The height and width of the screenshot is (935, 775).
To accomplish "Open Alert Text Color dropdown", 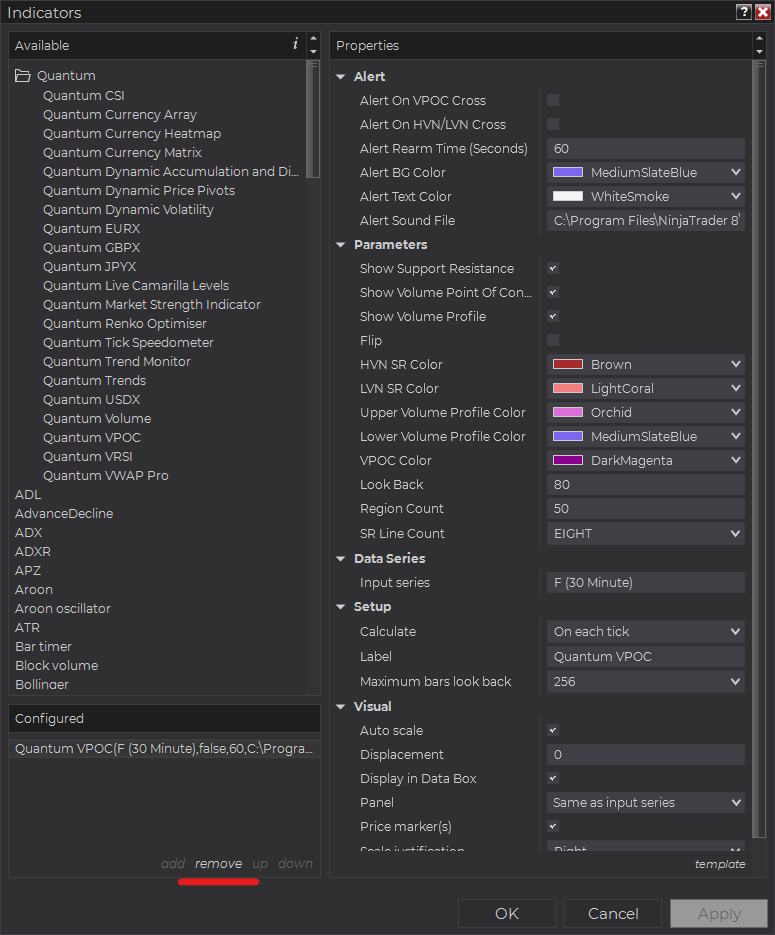I will point(646,196).
